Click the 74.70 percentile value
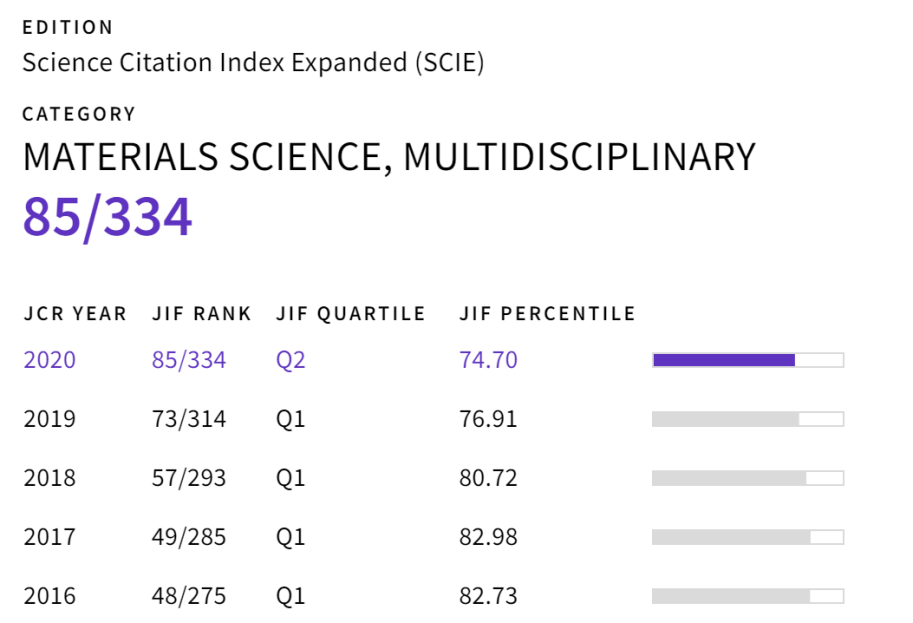The height and width of the screenshot is (623, 913). (x=488, y=360)
